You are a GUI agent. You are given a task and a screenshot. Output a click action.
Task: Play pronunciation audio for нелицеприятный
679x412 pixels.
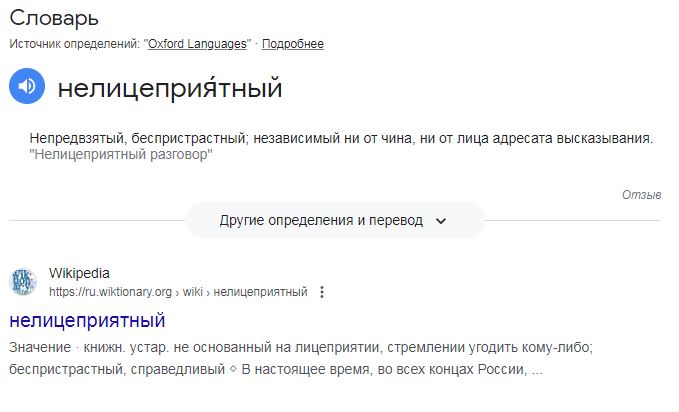(27, 86)
